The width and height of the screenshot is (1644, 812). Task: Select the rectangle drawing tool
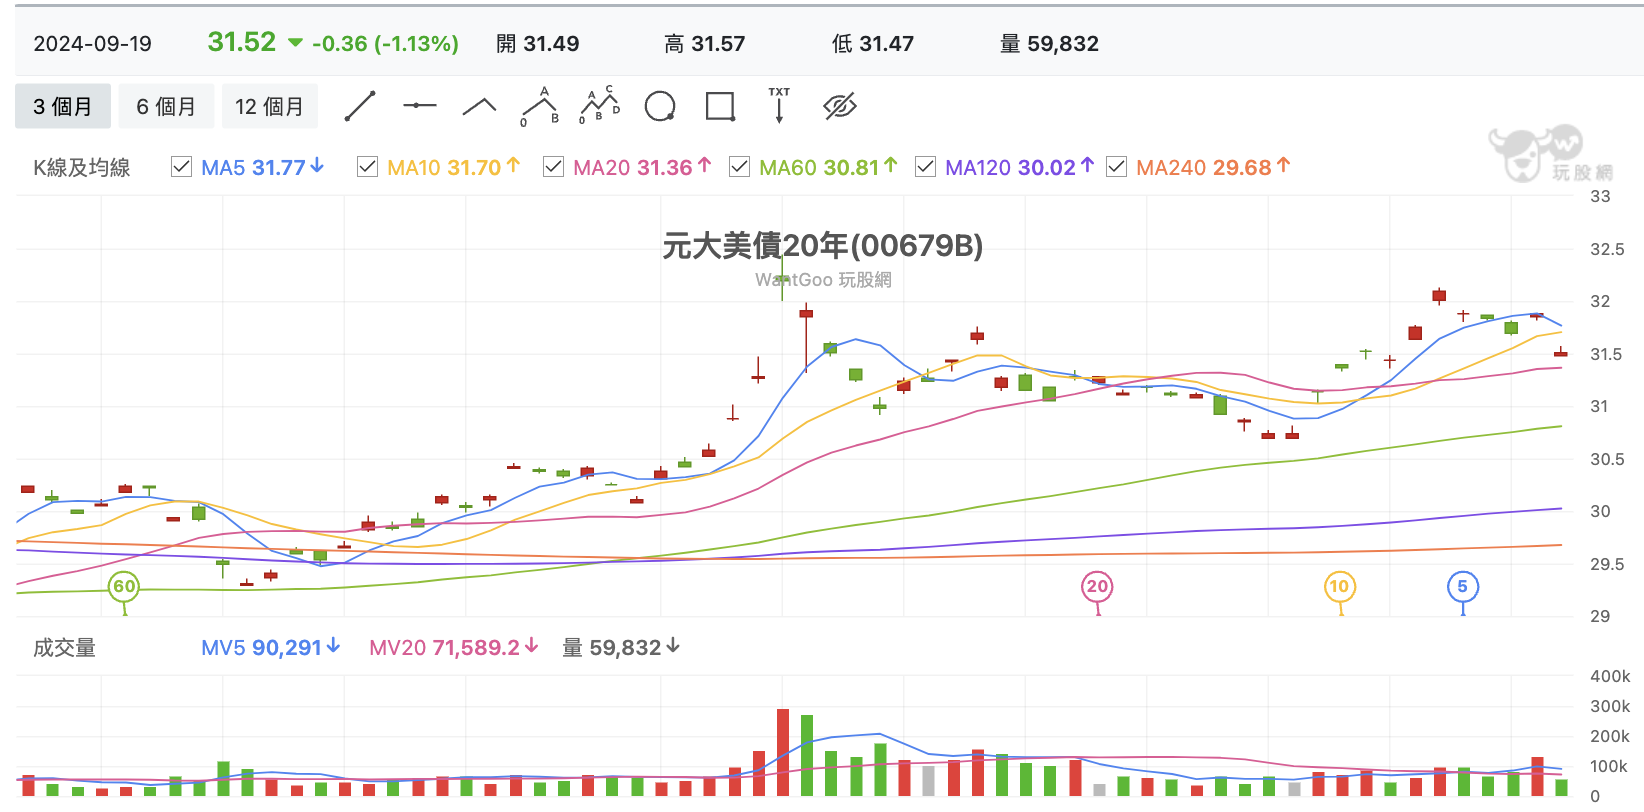click(x=720, y=106)
